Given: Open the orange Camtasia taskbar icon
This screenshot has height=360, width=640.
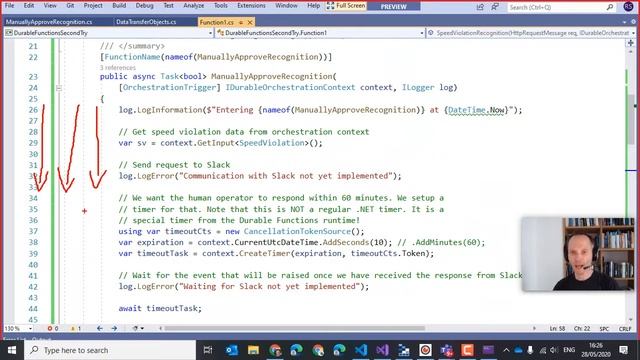Looking at the screenshot, I should point(468,350).
